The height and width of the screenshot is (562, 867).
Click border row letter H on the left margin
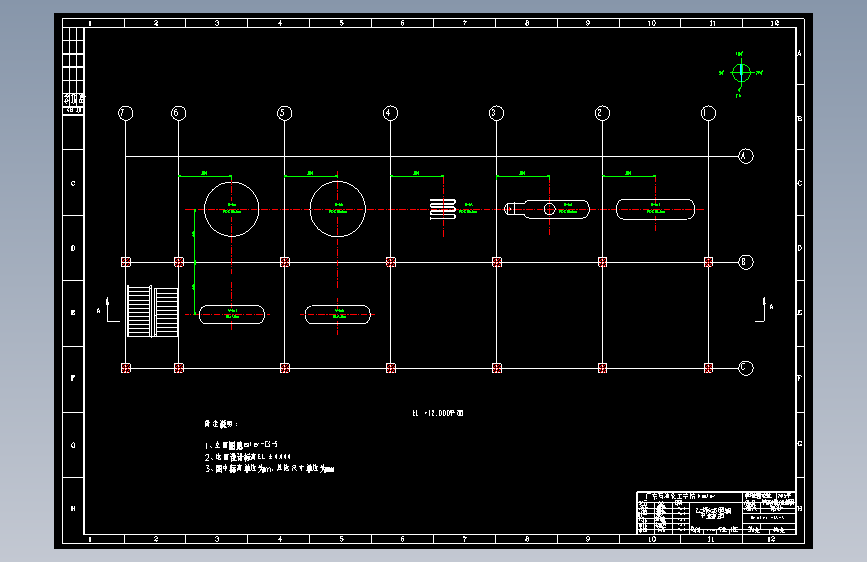[x=73, y=508]
